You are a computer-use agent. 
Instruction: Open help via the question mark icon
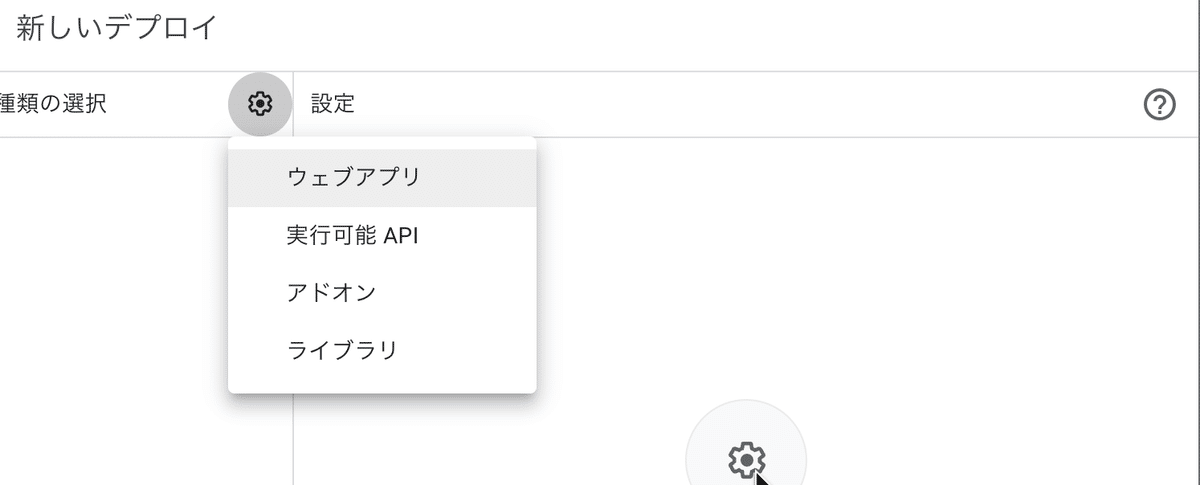(x=1158, y=104)
